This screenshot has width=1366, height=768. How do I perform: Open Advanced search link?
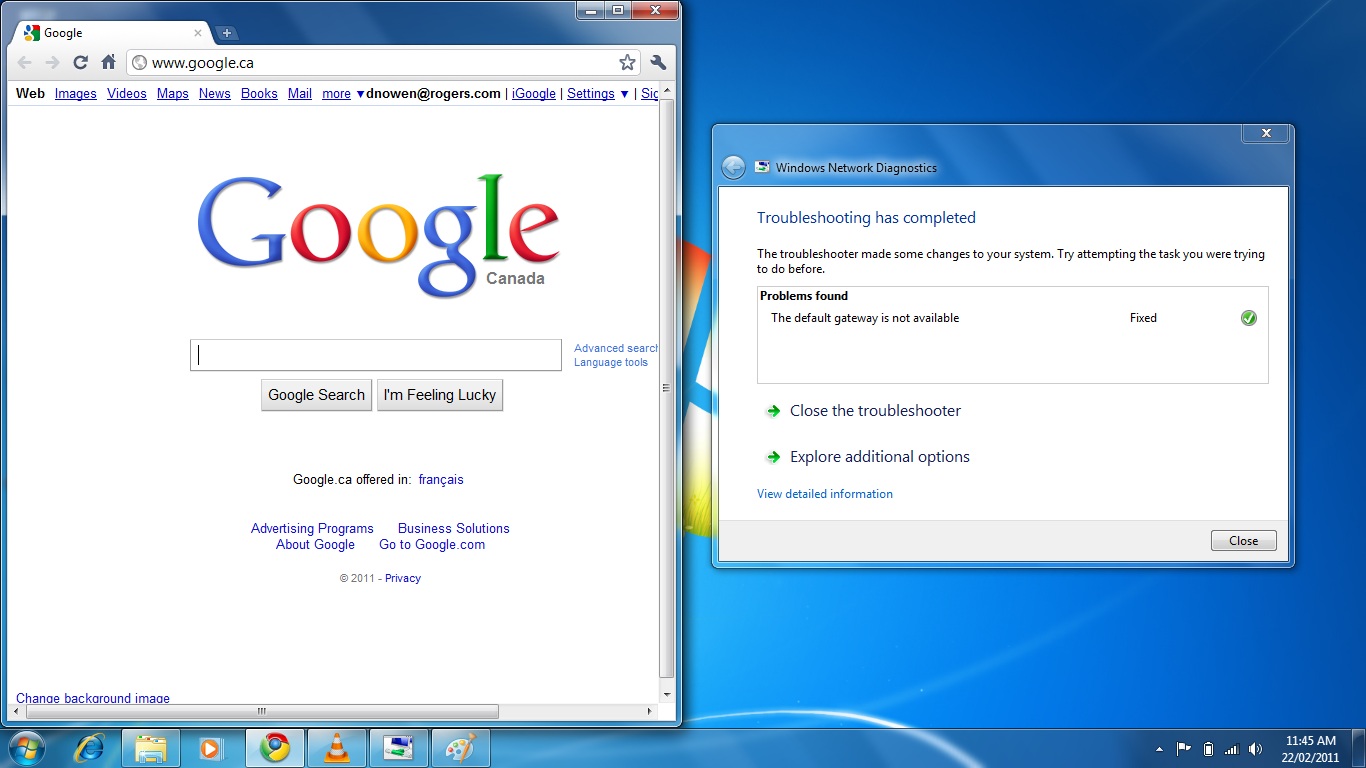616,348
